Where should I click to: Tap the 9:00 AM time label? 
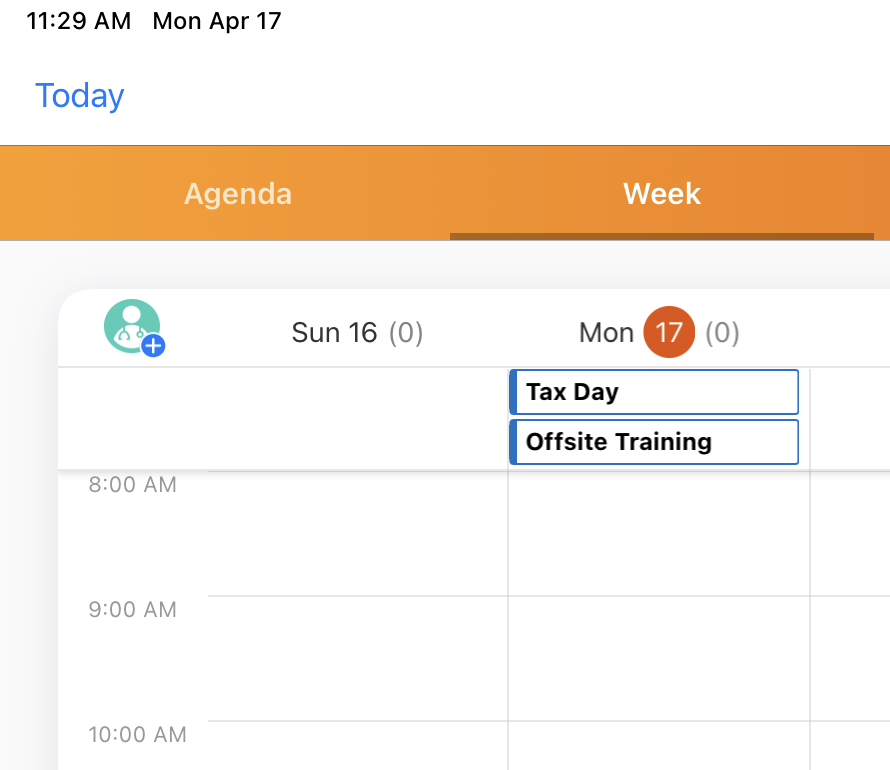(132, 609)
